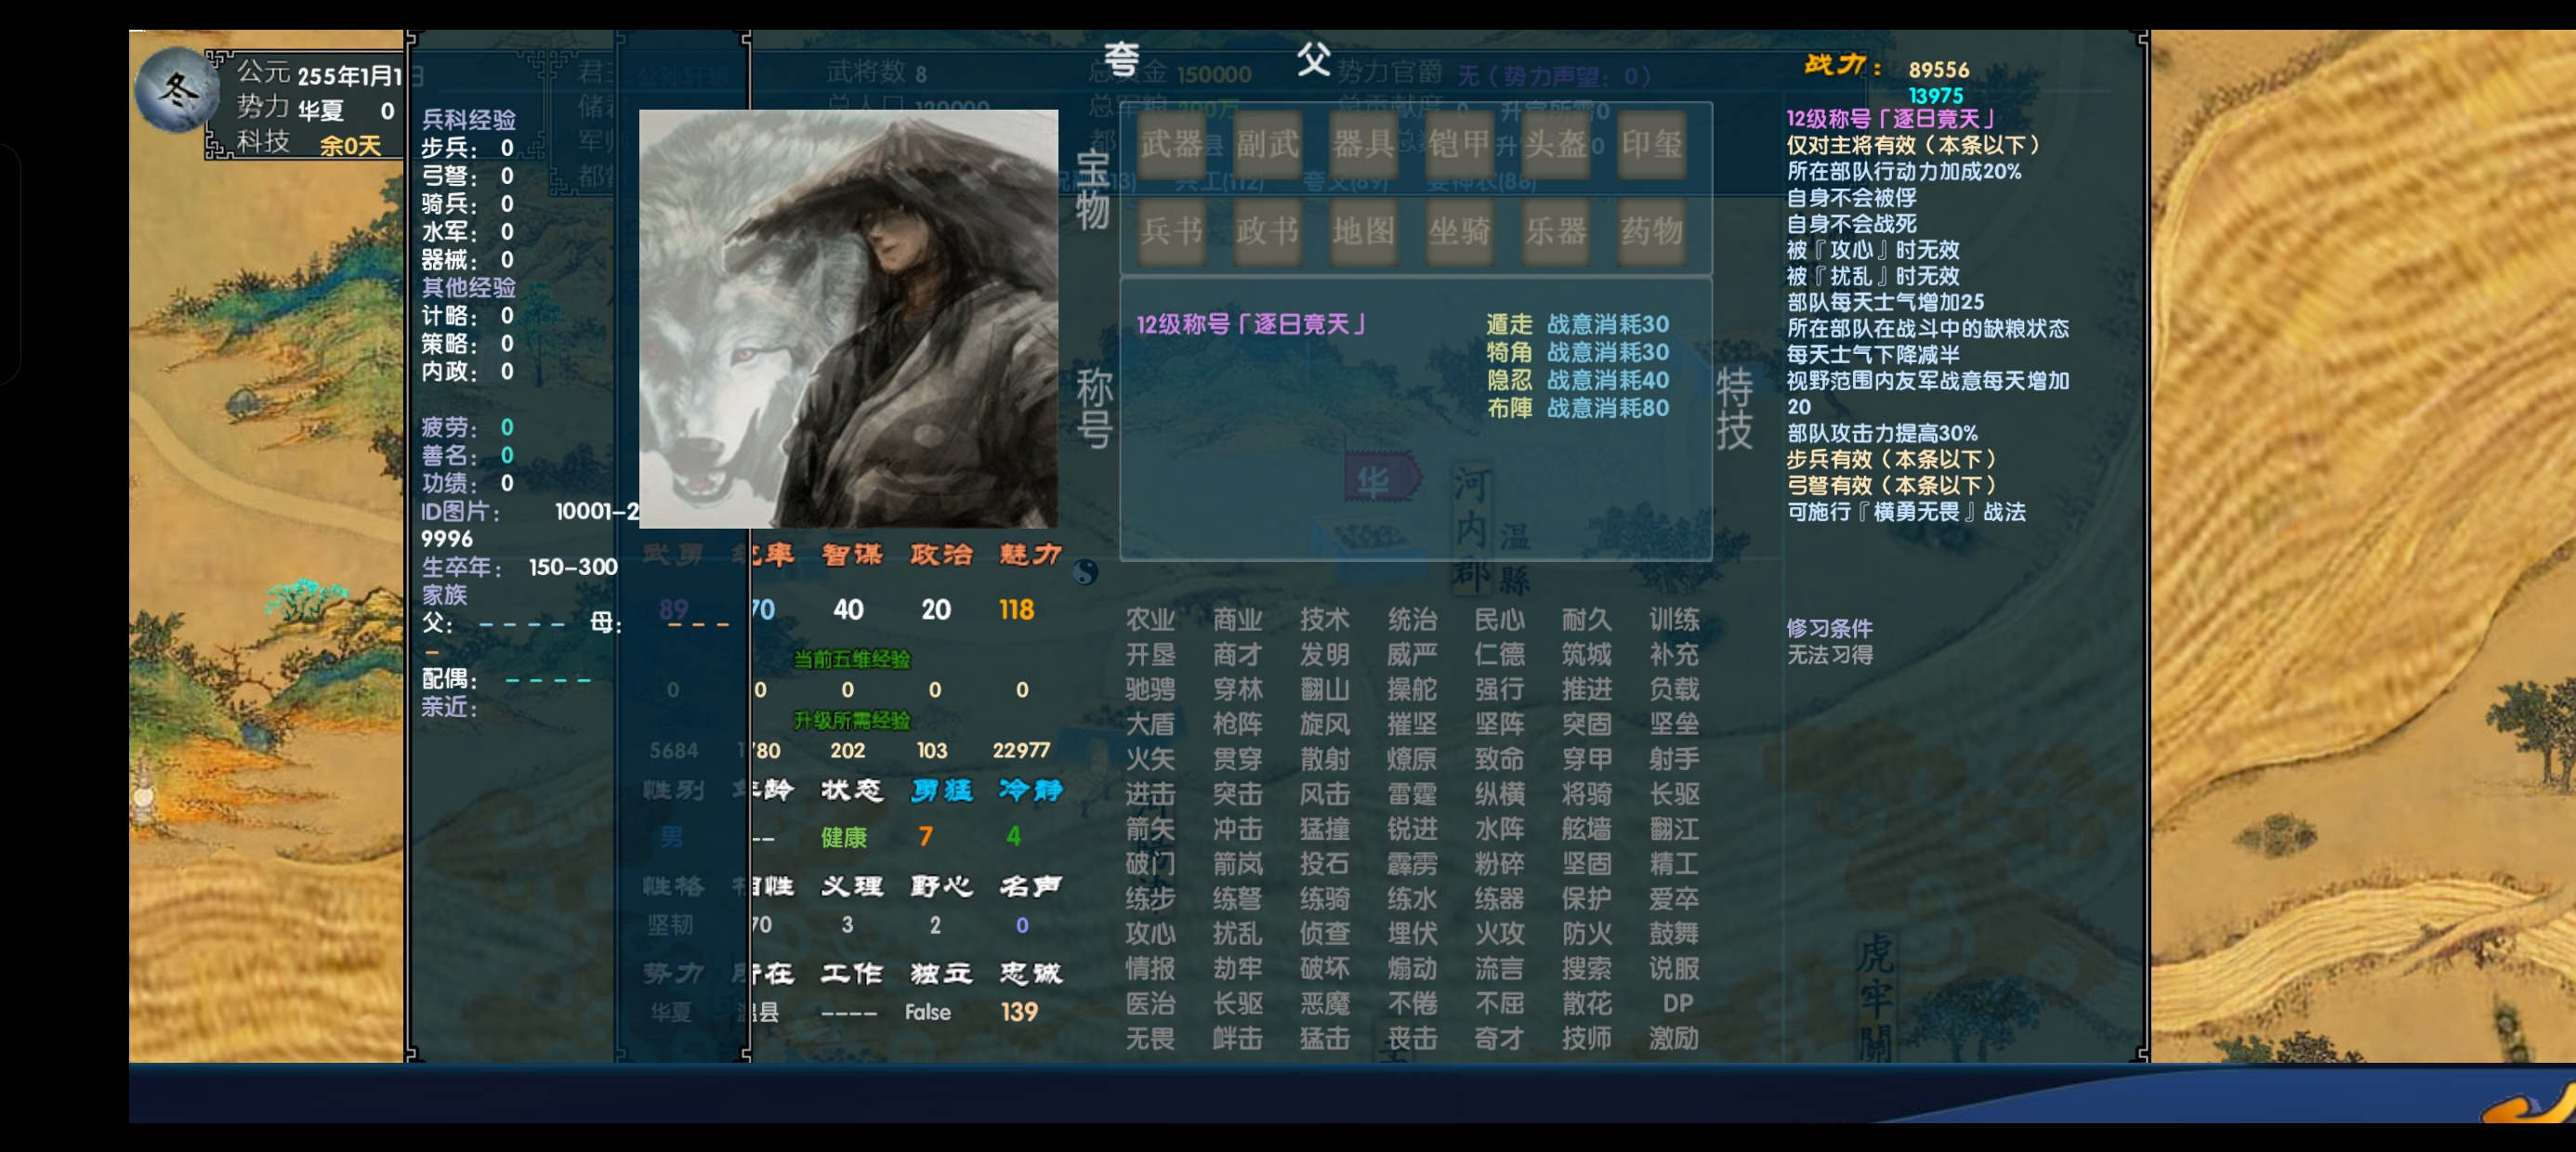Select the 12级称号「逐日竟天」title entry
This screenshot has height=1152, width=2576.
click(1252, 324)
